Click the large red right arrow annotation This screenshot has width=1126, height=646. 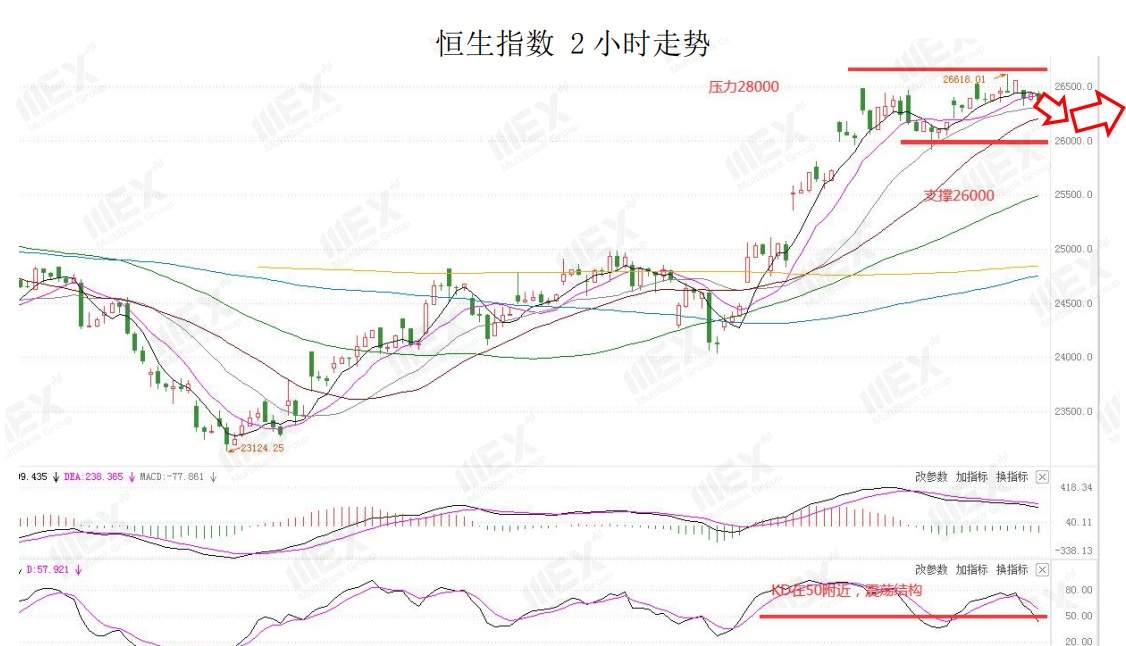(x=1097, y=108)
